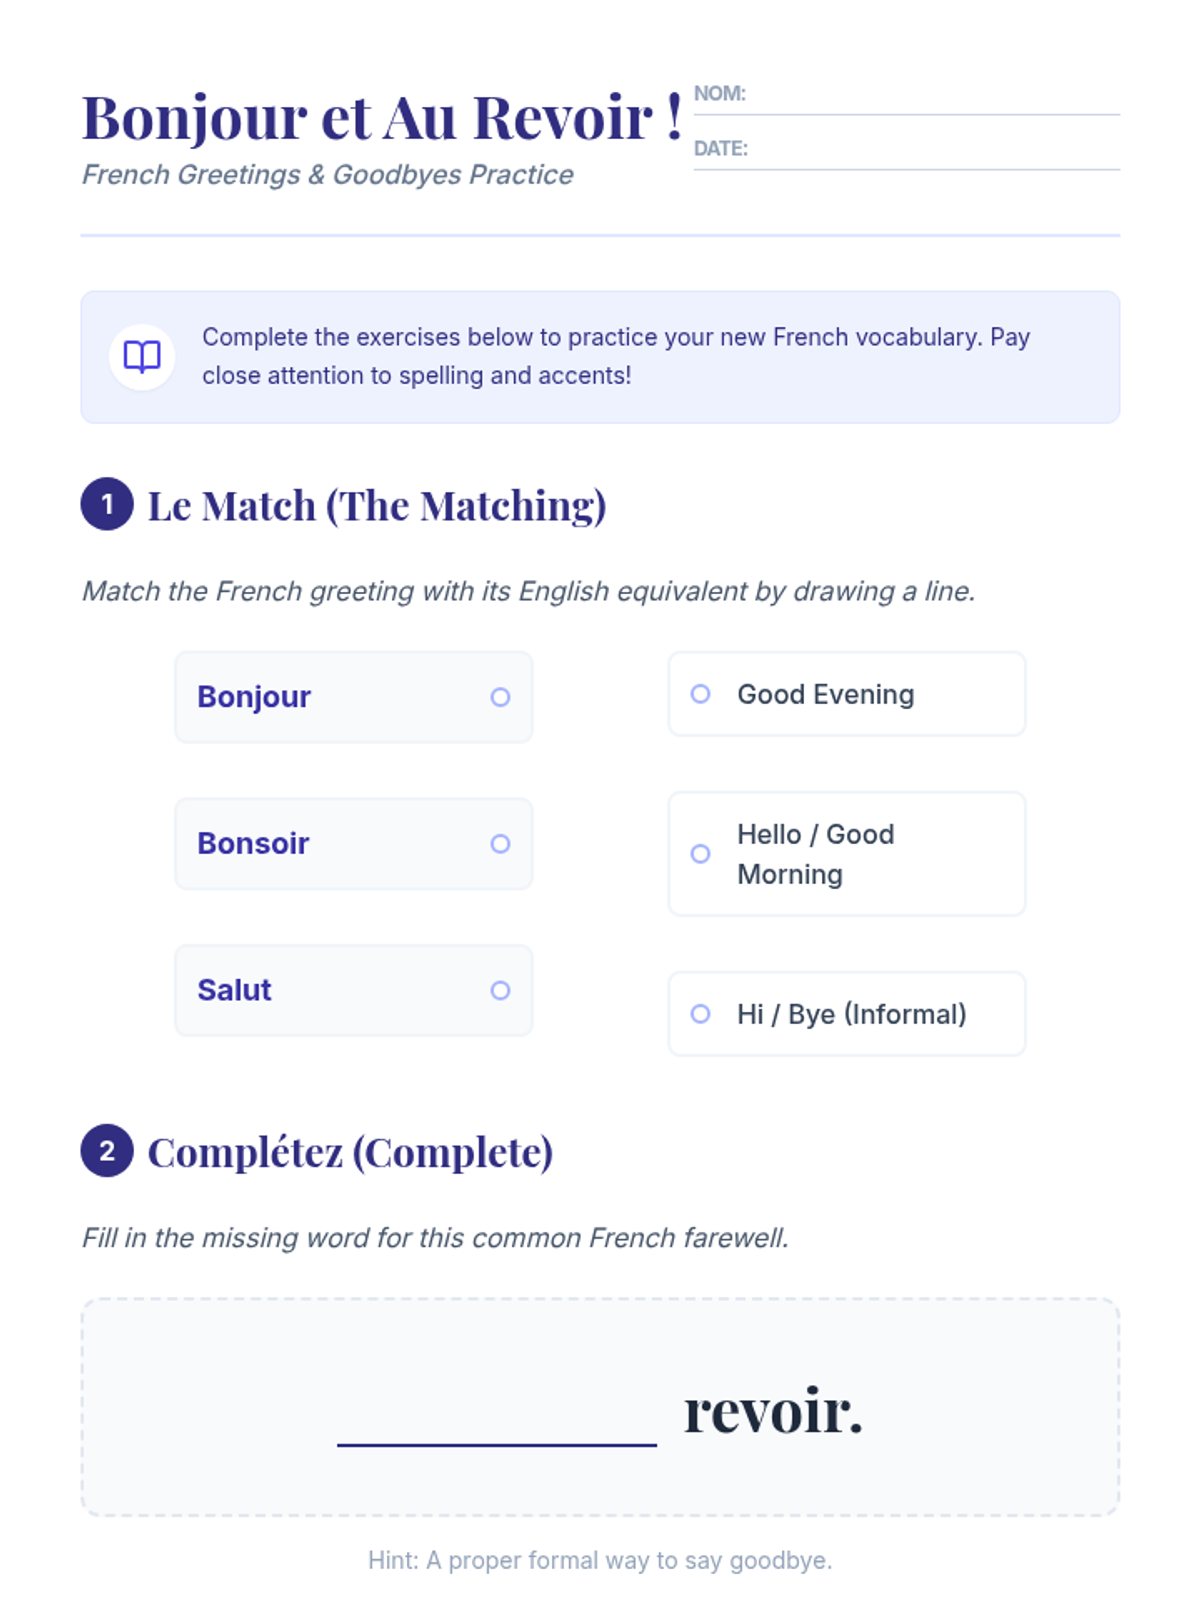Select the circle connector next to Bonsoir
The width and height of the screenshot is (1200, 1600).
500,844
